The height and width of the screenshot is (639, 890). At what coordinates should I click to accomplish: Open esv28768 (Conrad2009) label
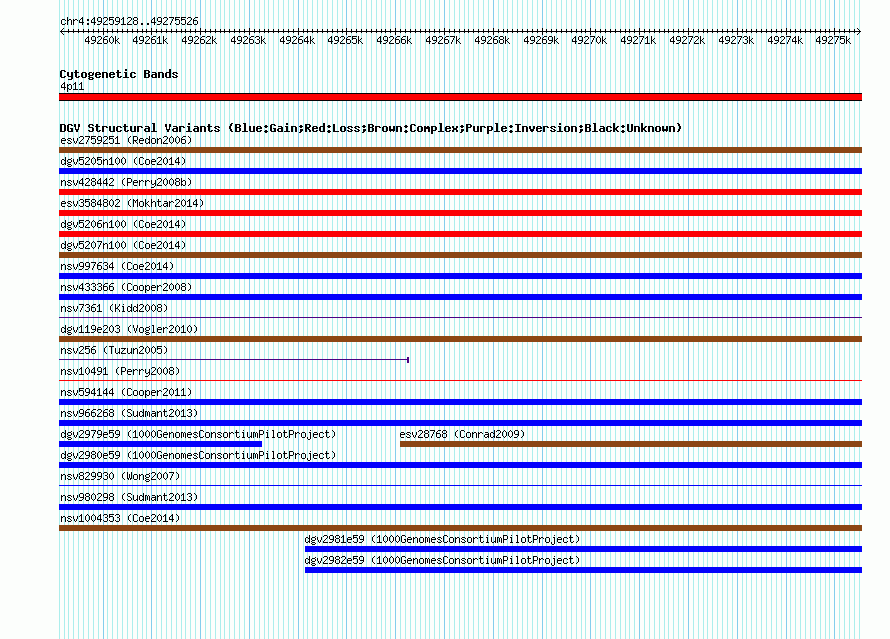[462, 434]
